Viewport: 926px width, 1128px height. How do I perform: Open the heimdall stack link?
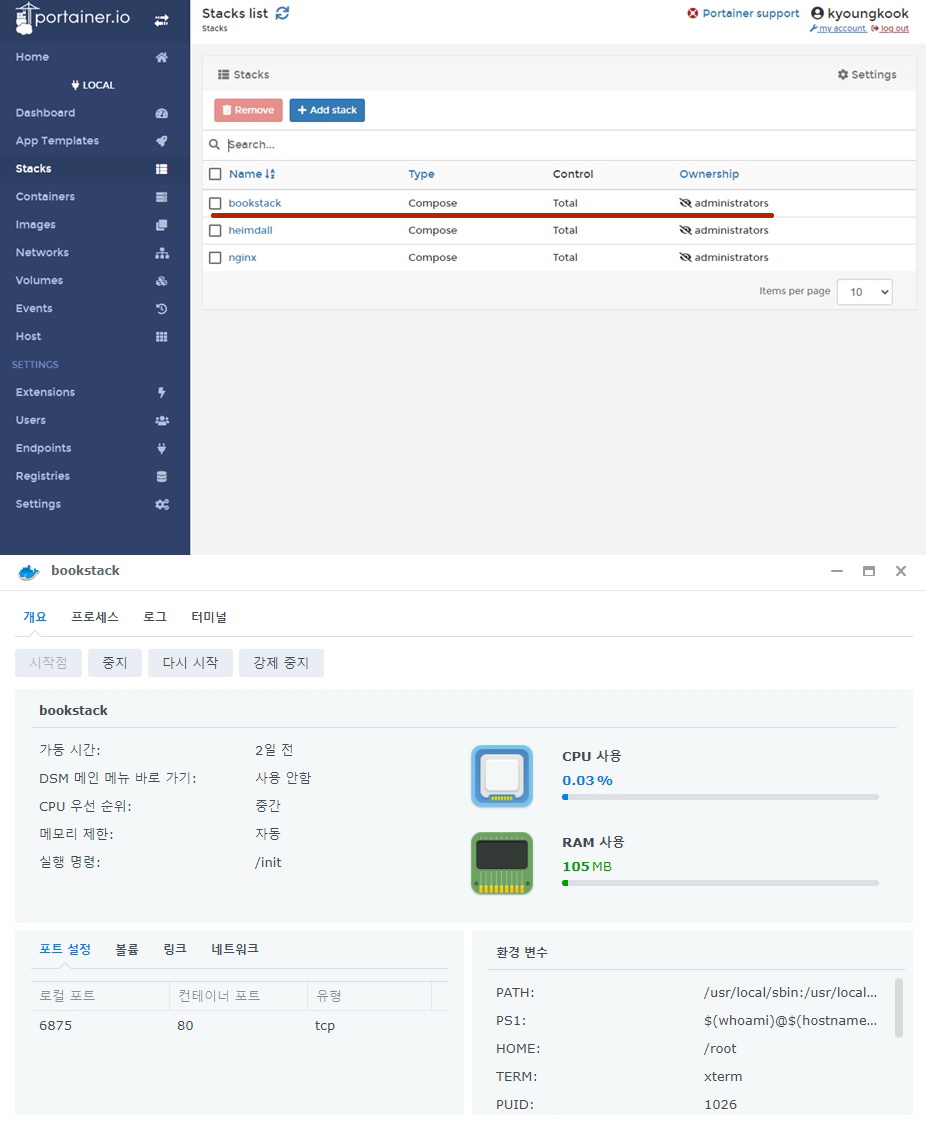pos(250,231)
